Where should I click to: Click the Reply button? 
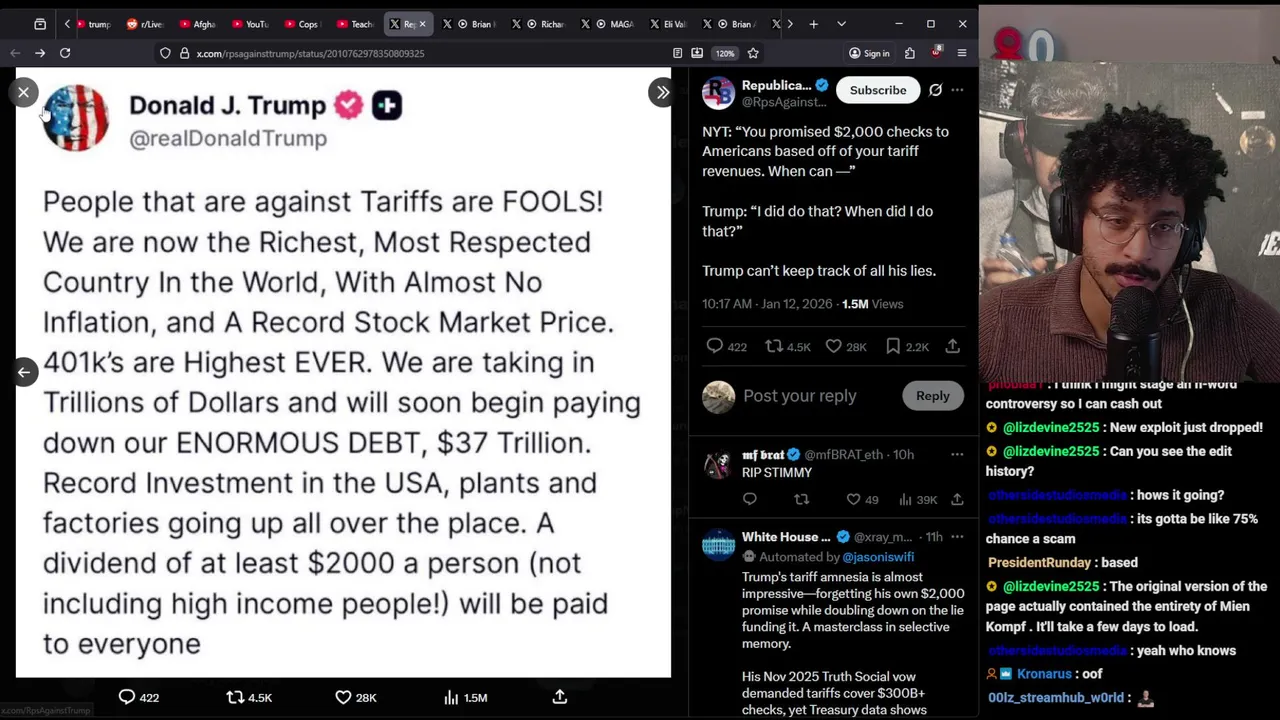point(932,396)
